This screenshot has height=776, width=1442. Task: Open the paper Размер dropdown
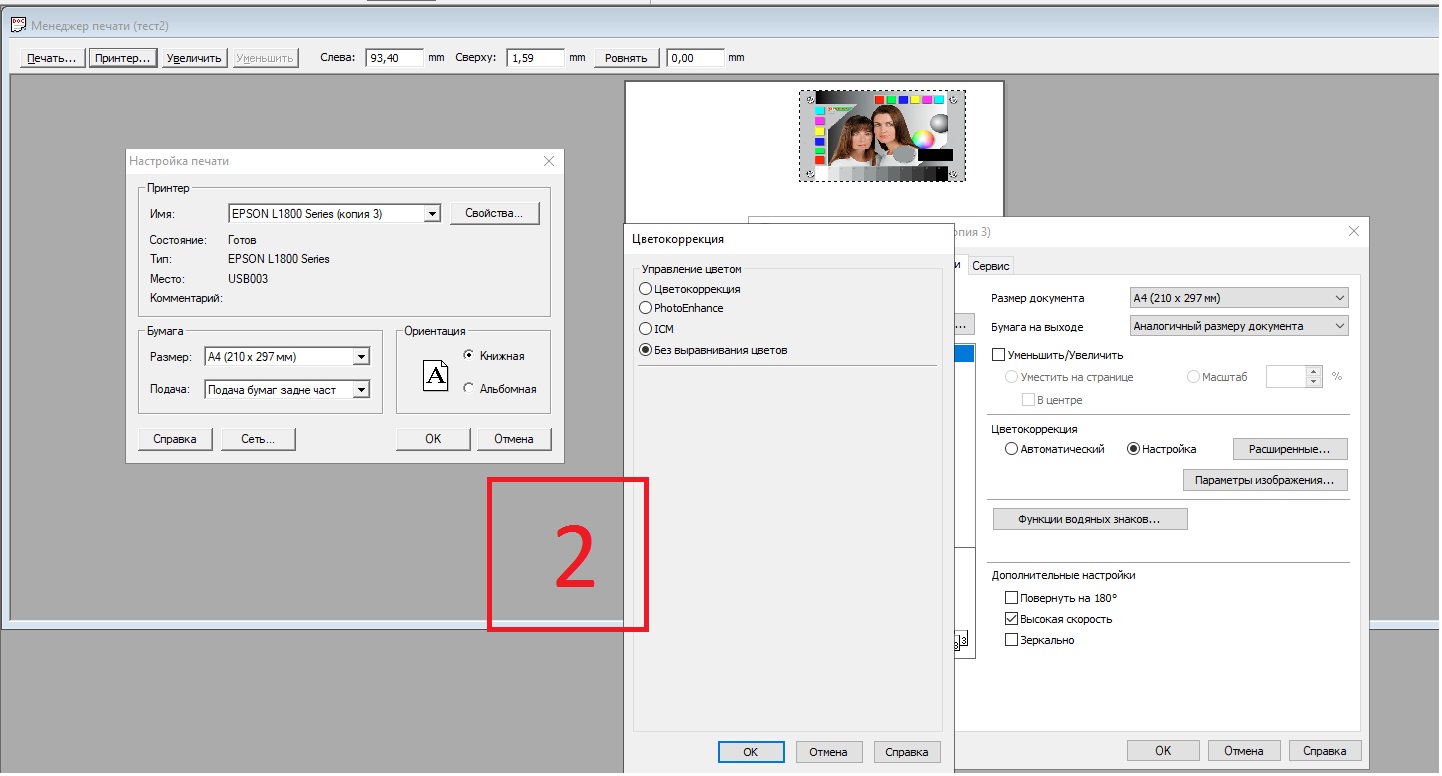click(361, 357)
